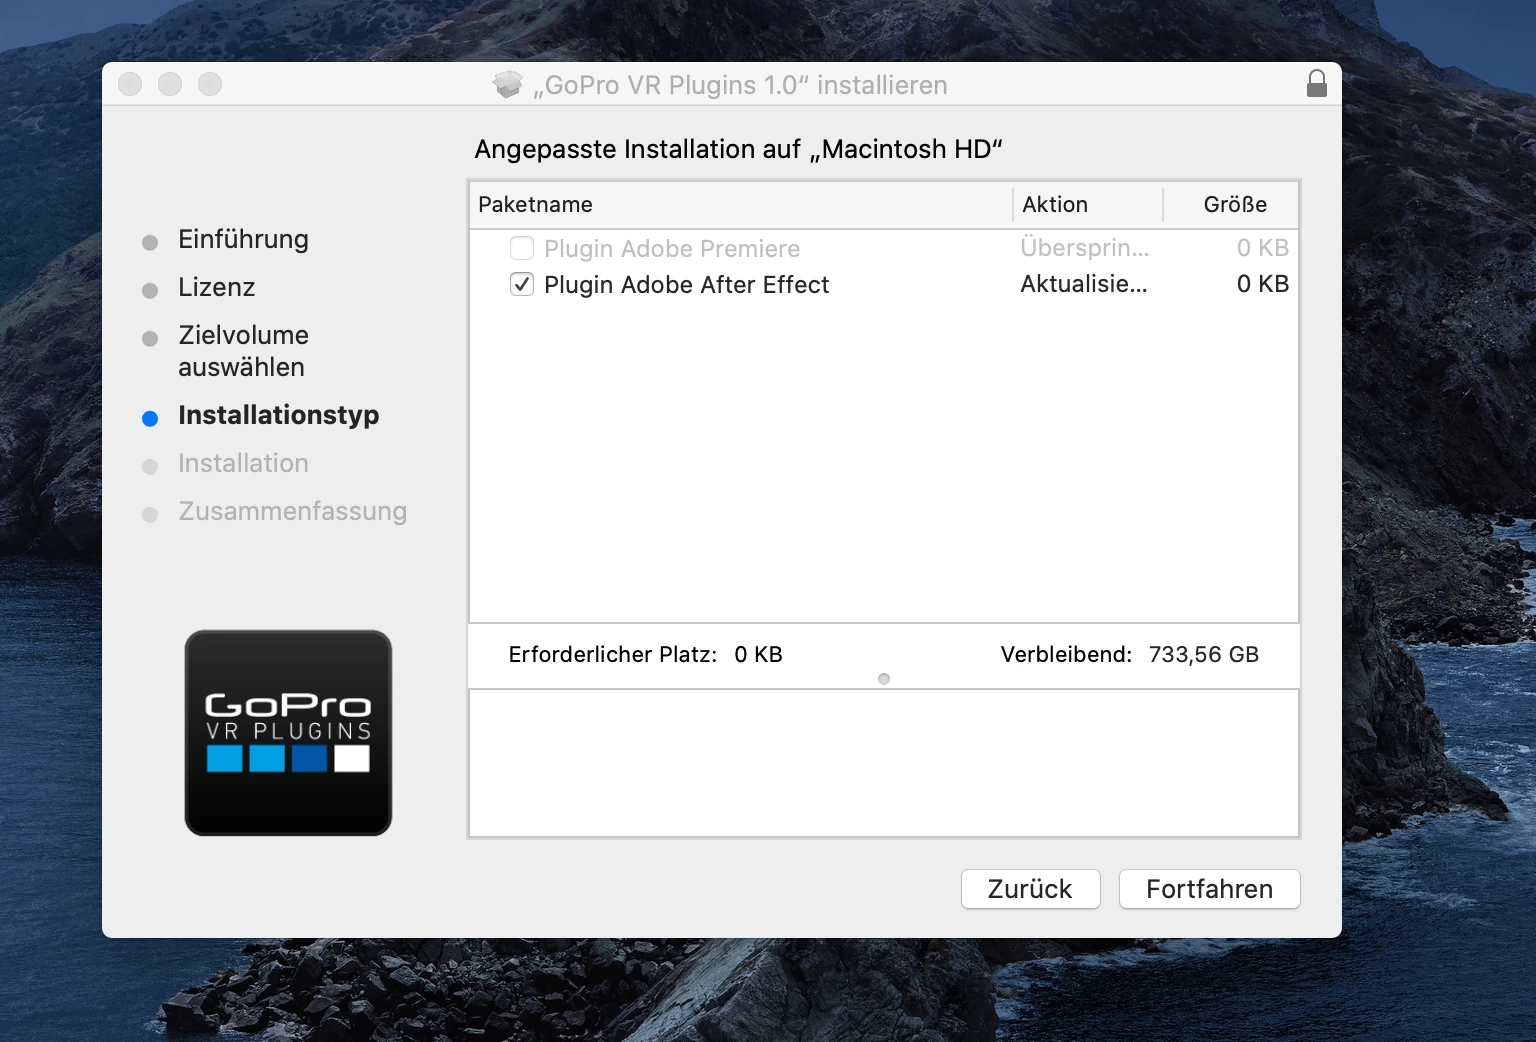Screen dimensions: 1536x1042
Task: Click the Fortfahren button
Action: (1209, 889)
